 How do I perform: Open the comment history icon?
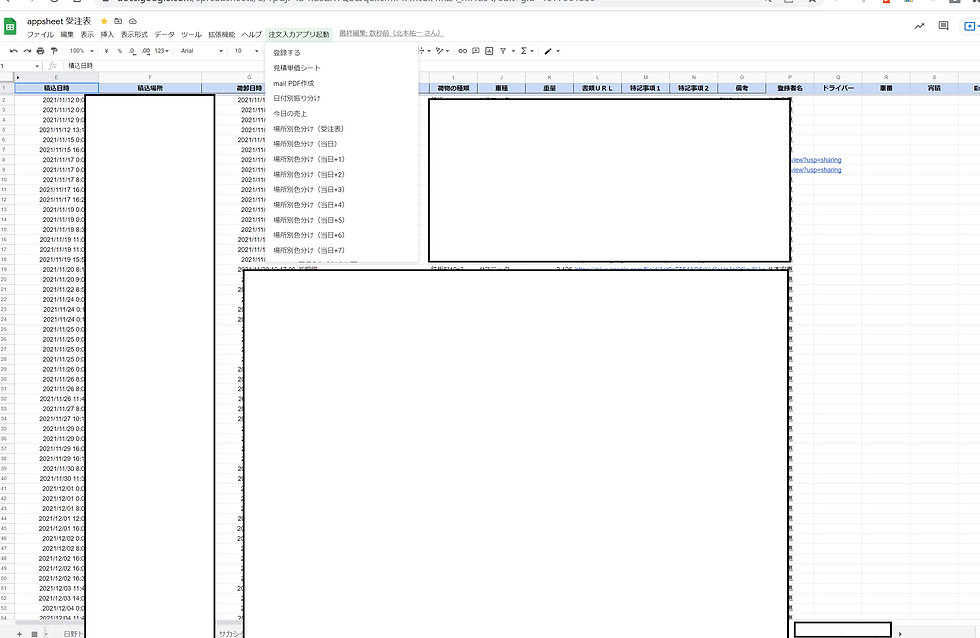coord(944,26)
